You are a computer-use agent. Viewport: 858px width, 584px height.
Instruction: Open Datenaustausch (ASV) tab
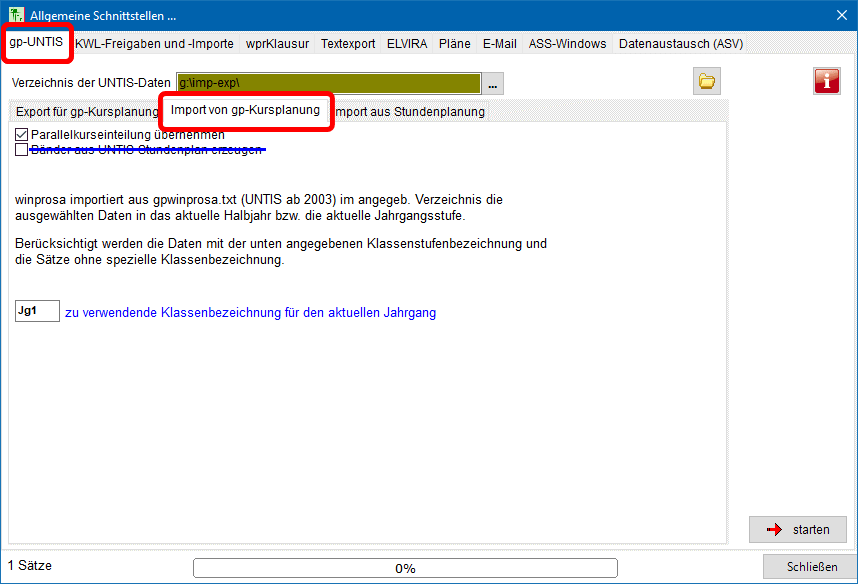680,44
